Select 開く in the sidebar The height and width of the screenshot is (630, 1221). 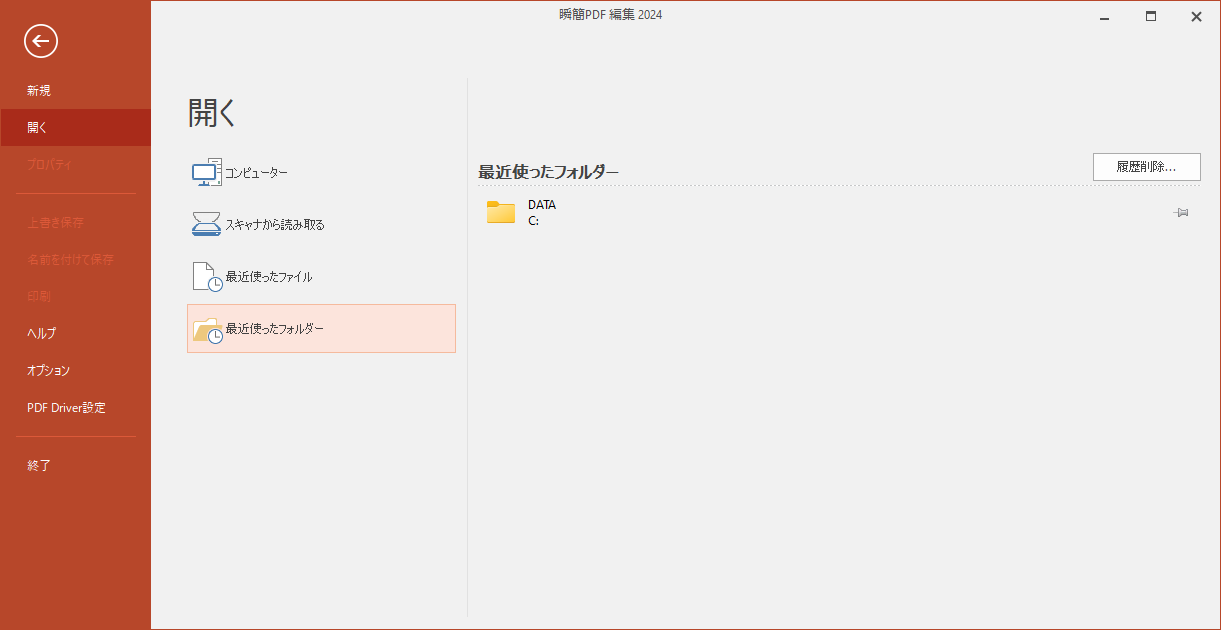point(76,128)
